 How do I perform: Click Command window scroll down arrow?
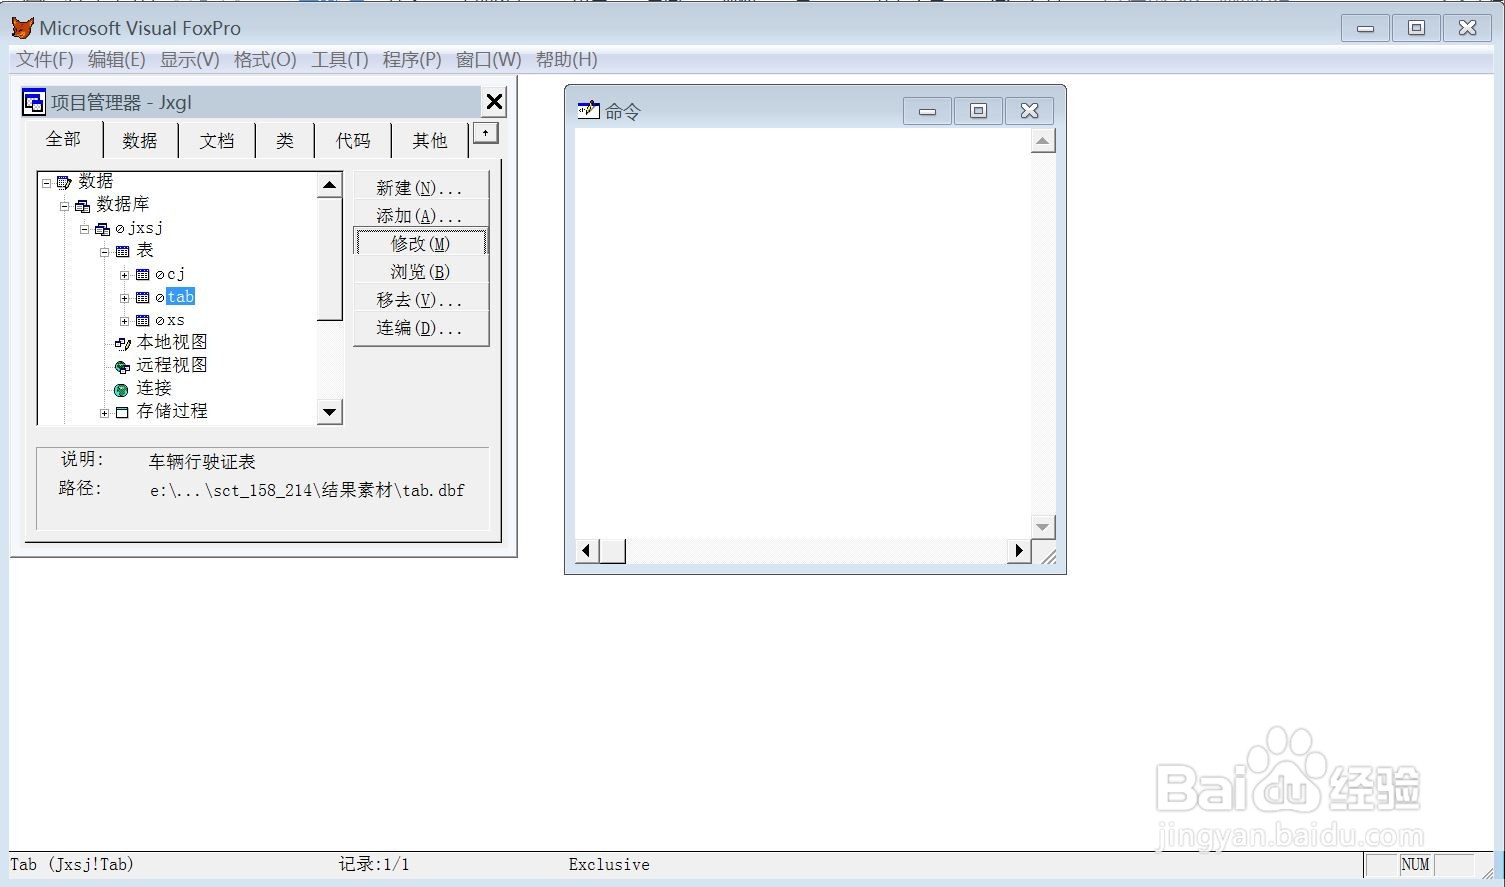point(1043,526)
